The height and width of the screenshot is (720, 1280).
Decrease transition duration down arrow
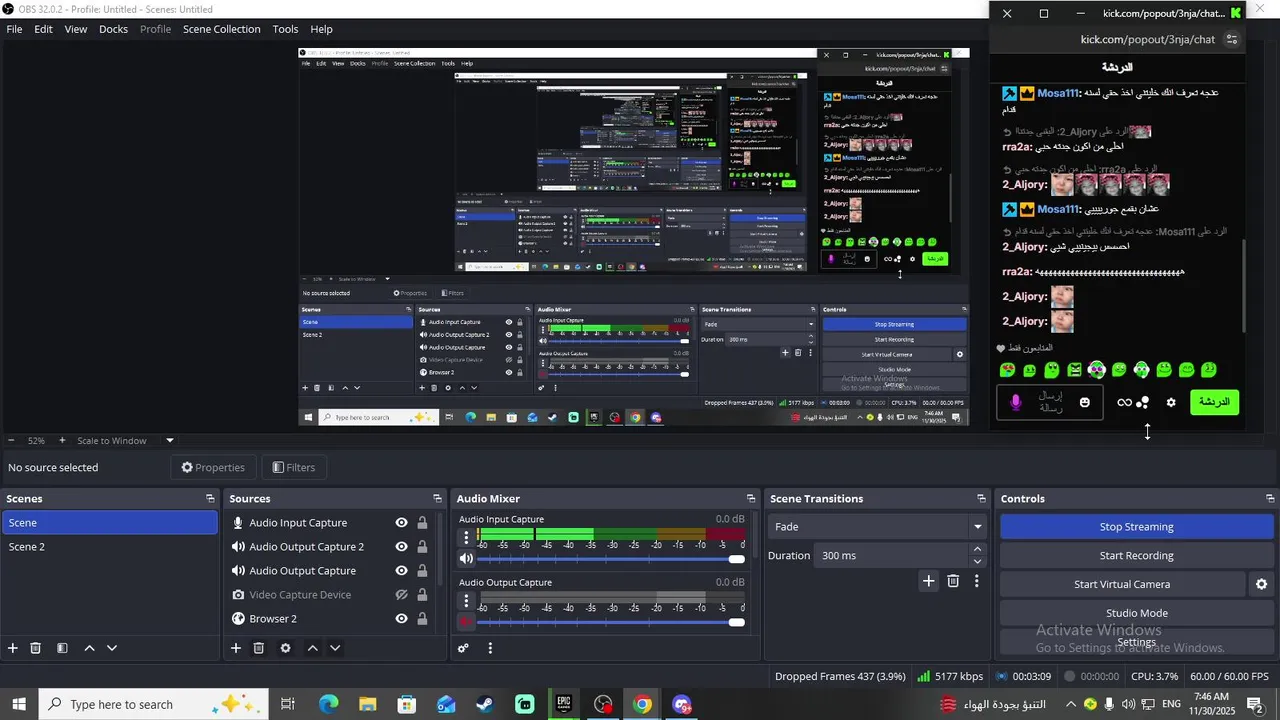[977, 561]
